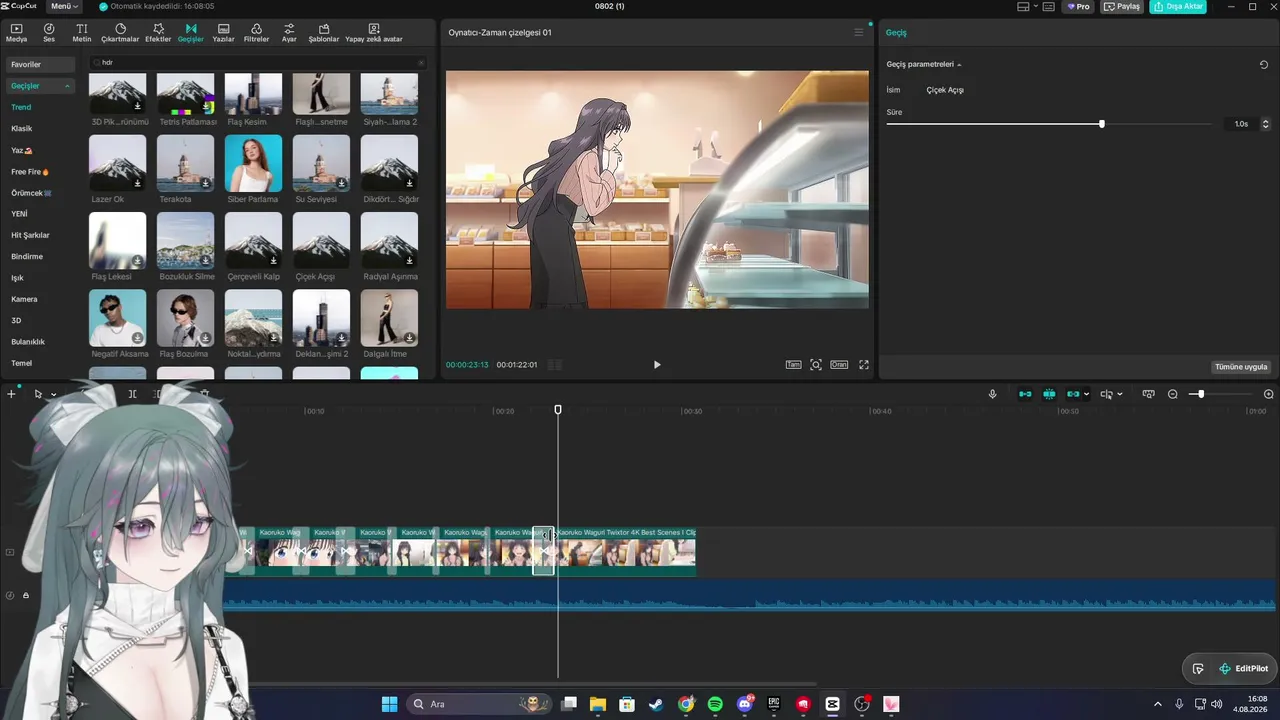Collapse the Geçişler category list
The width and height of the screenshot is (1280, 720).
pos(68,86)
